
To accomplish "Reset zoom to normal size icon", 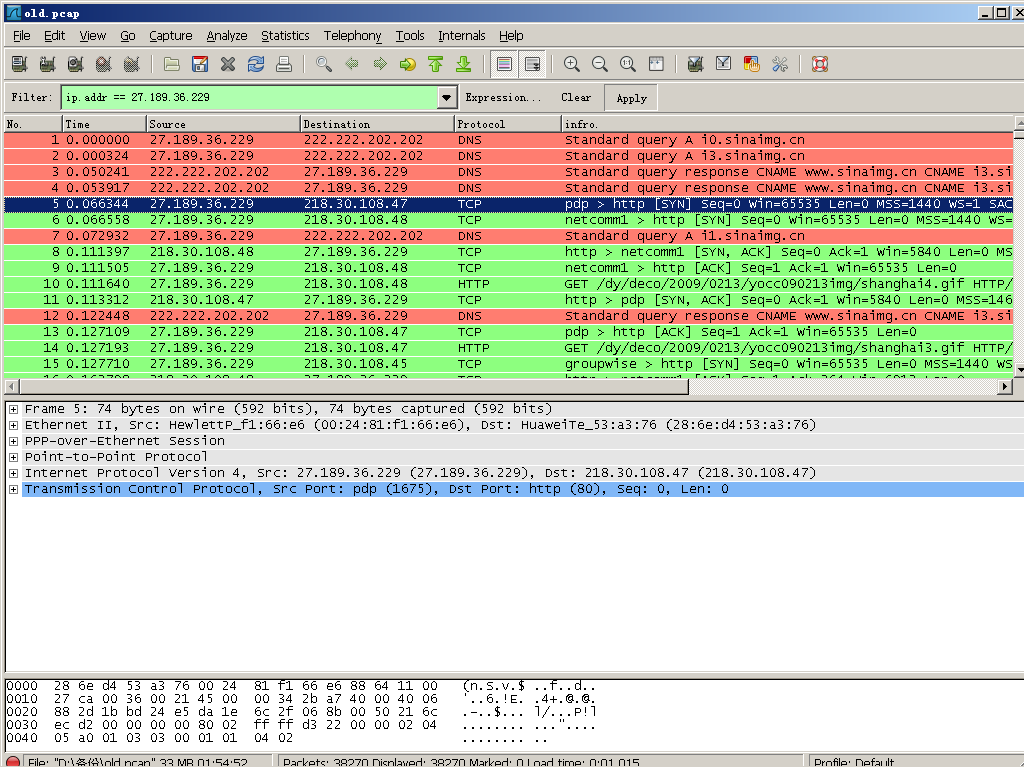I will 628,64.
